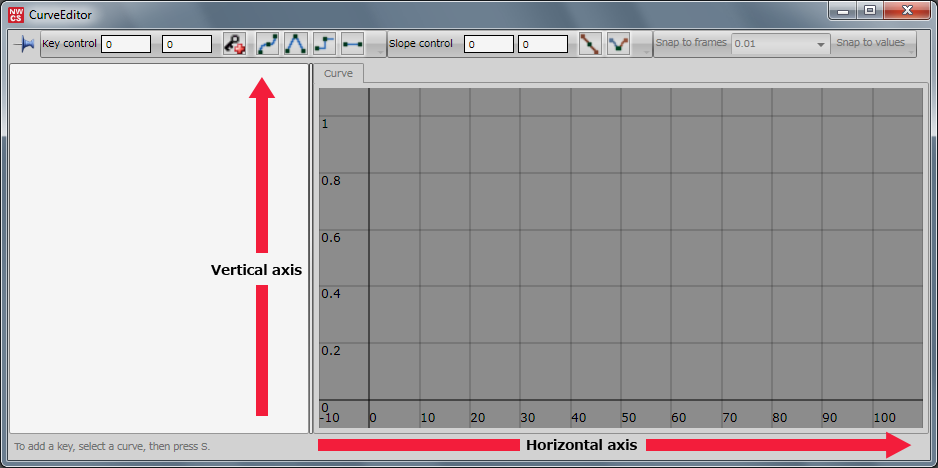Image resolution: width=938 pixels, height=468 pixels.
Task: Click the straight slope icon
Action: [590, 44]
